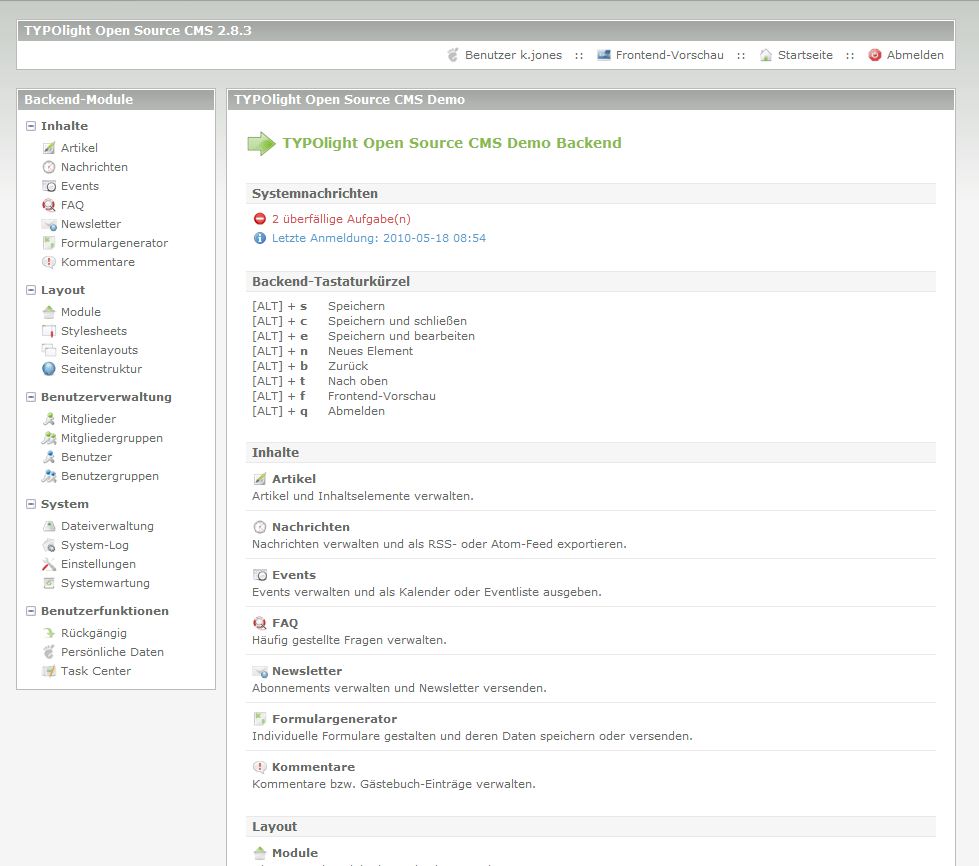979x866 pixels.
Task: Collapse the Benutzerfunktionen module group
Action: [31, 611]
